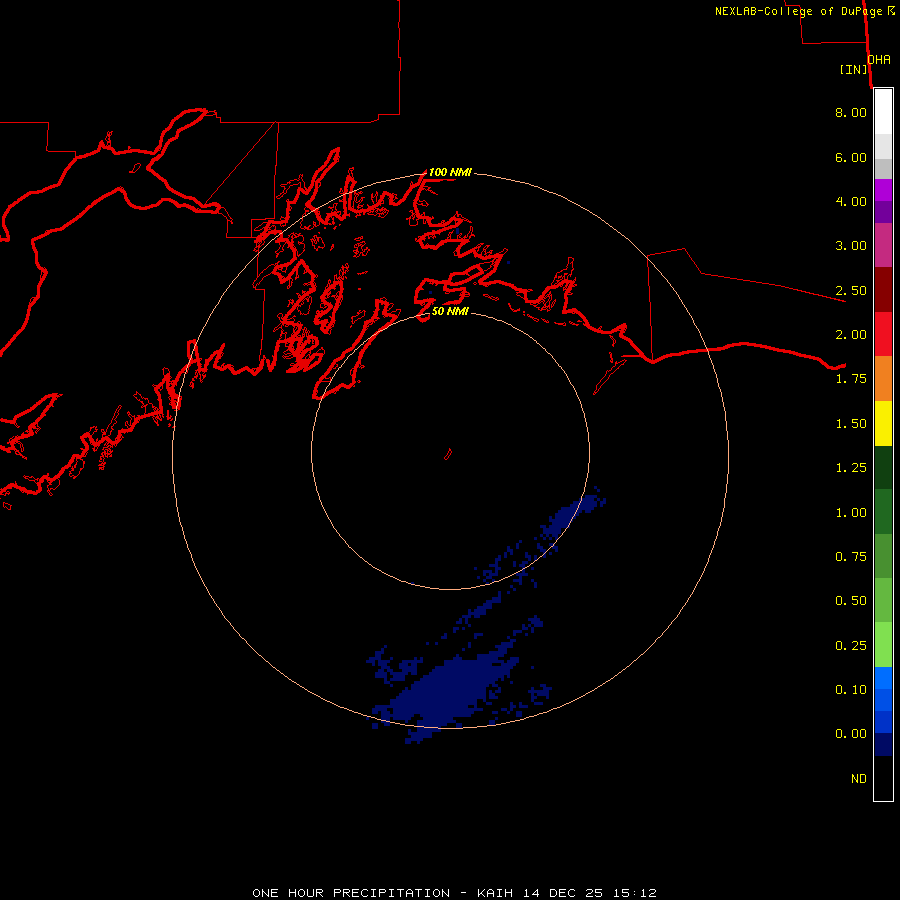
Task: Pick the black ND swatch
Action: point(883,778)
